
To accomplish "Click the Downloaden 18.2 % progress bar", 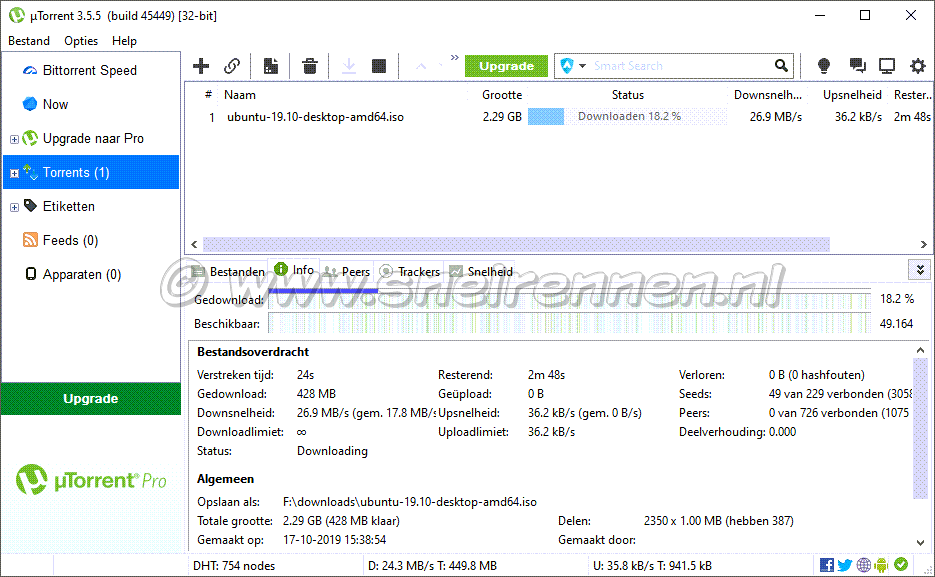I will click(627, 116).
